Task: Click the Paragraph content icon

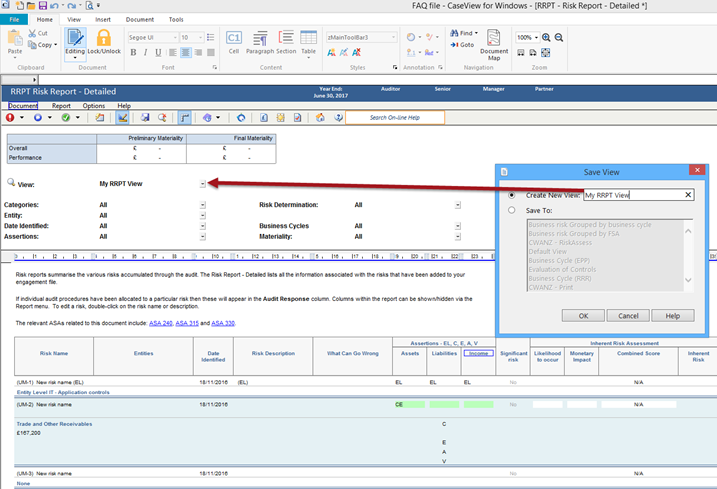Action: 260,38
